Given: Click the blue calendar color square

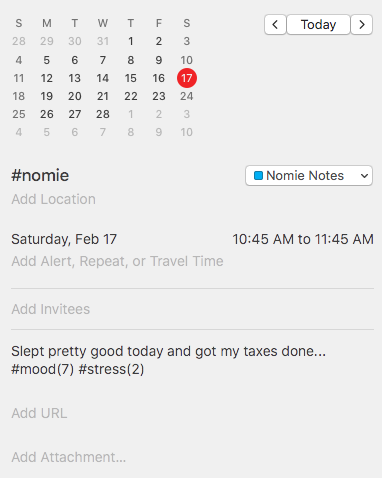Looking at the screenshot, I should point(258,175).
